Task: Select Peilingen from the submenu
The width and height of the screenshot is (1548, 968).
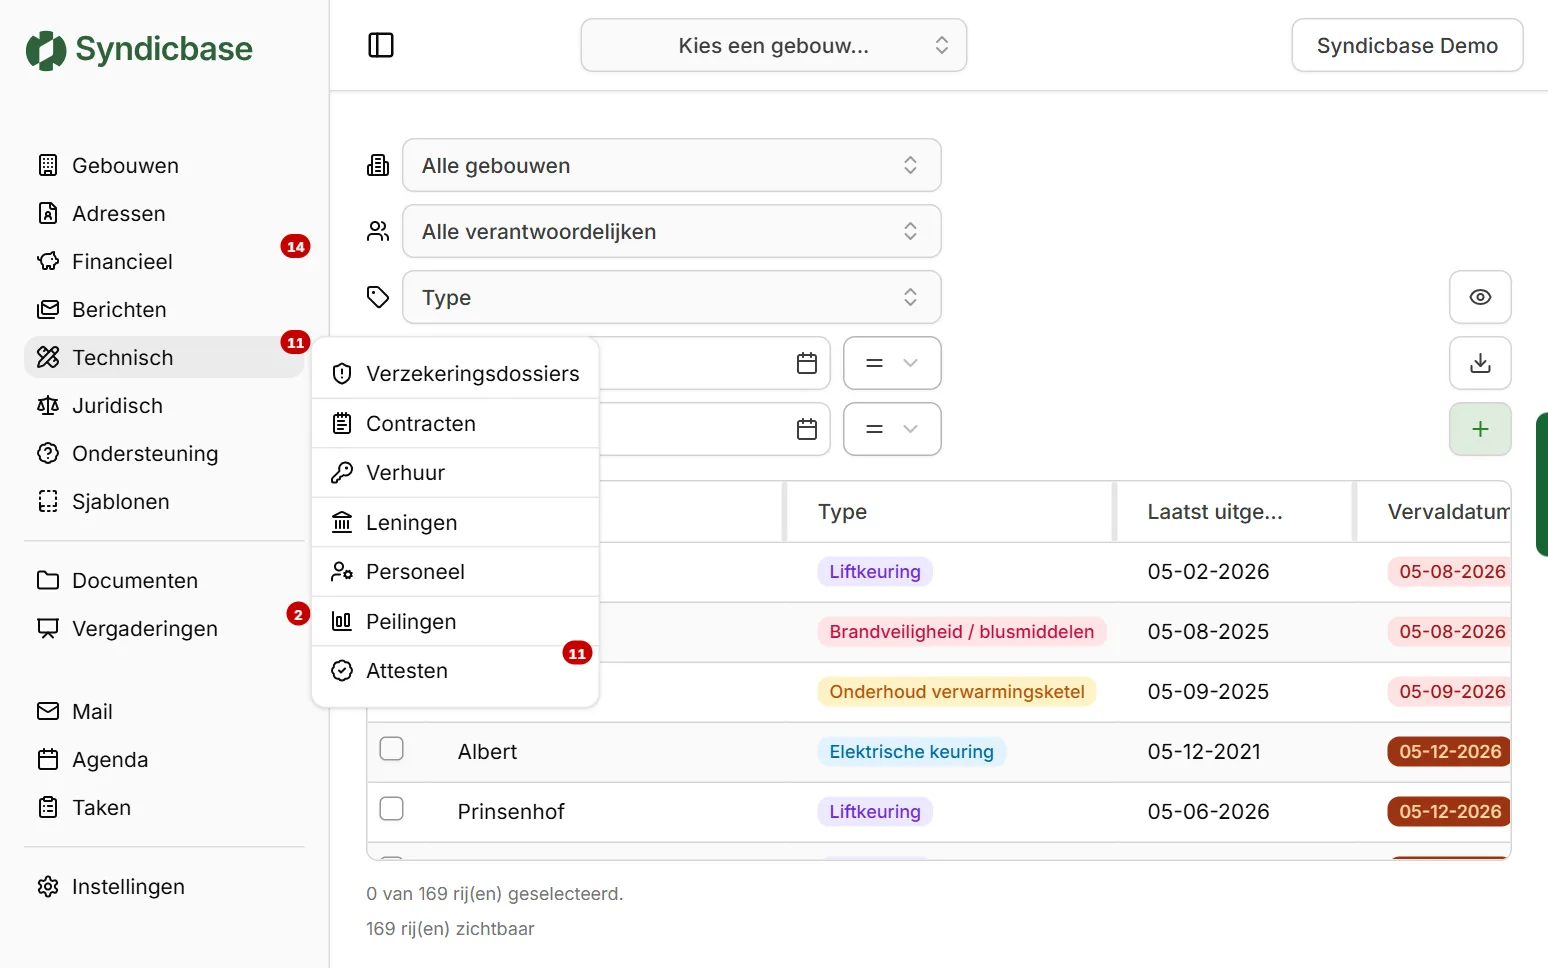Action: (x=456, y=621)
